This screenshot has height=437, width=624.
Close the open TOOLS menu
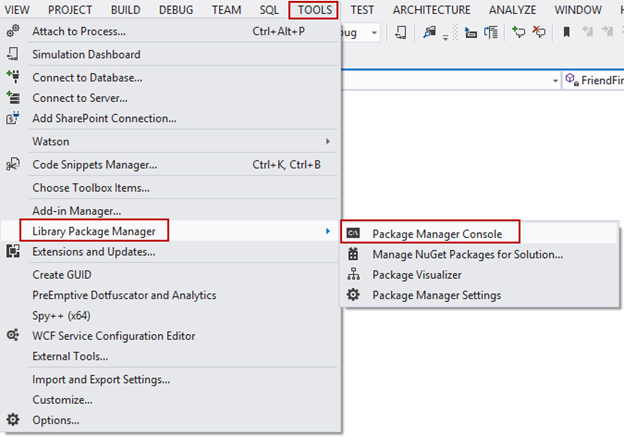coord(314,10)
